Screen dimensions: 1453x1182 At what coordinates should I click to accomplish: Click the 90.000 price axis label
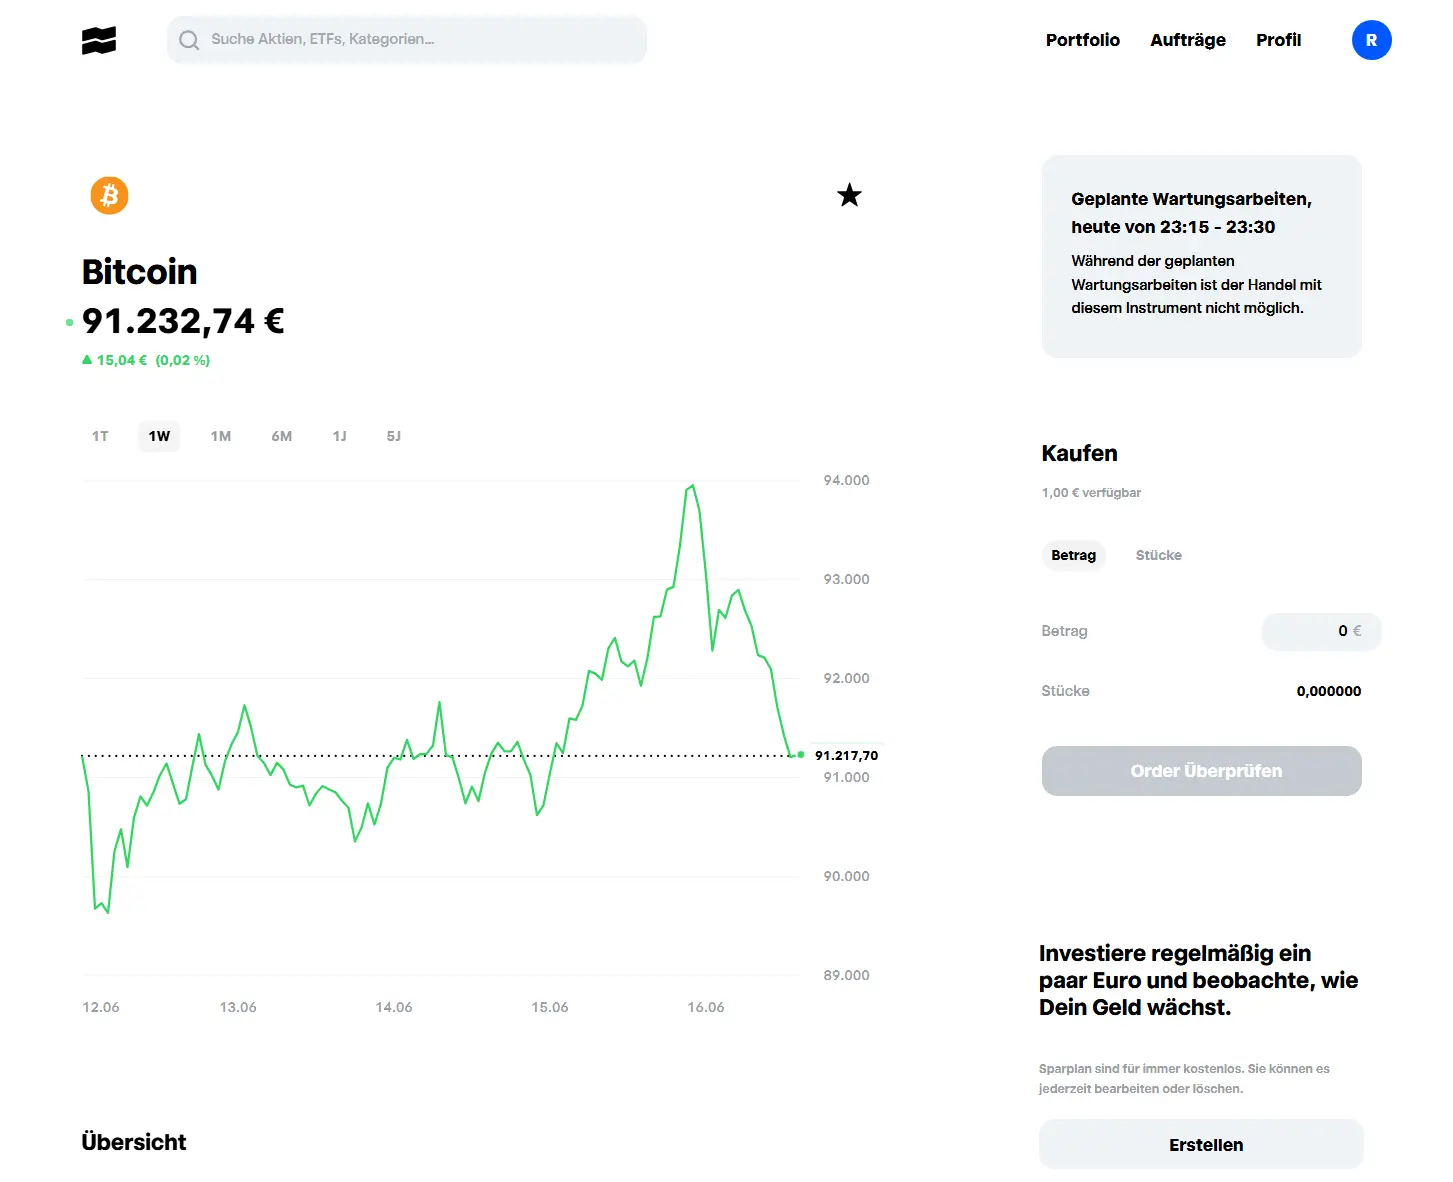tap(846, 876)
